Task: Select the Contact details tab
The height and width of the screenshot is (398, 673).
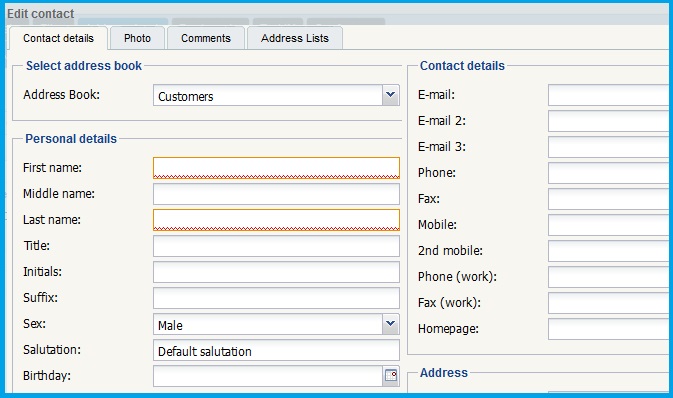Action: (58, 38)
